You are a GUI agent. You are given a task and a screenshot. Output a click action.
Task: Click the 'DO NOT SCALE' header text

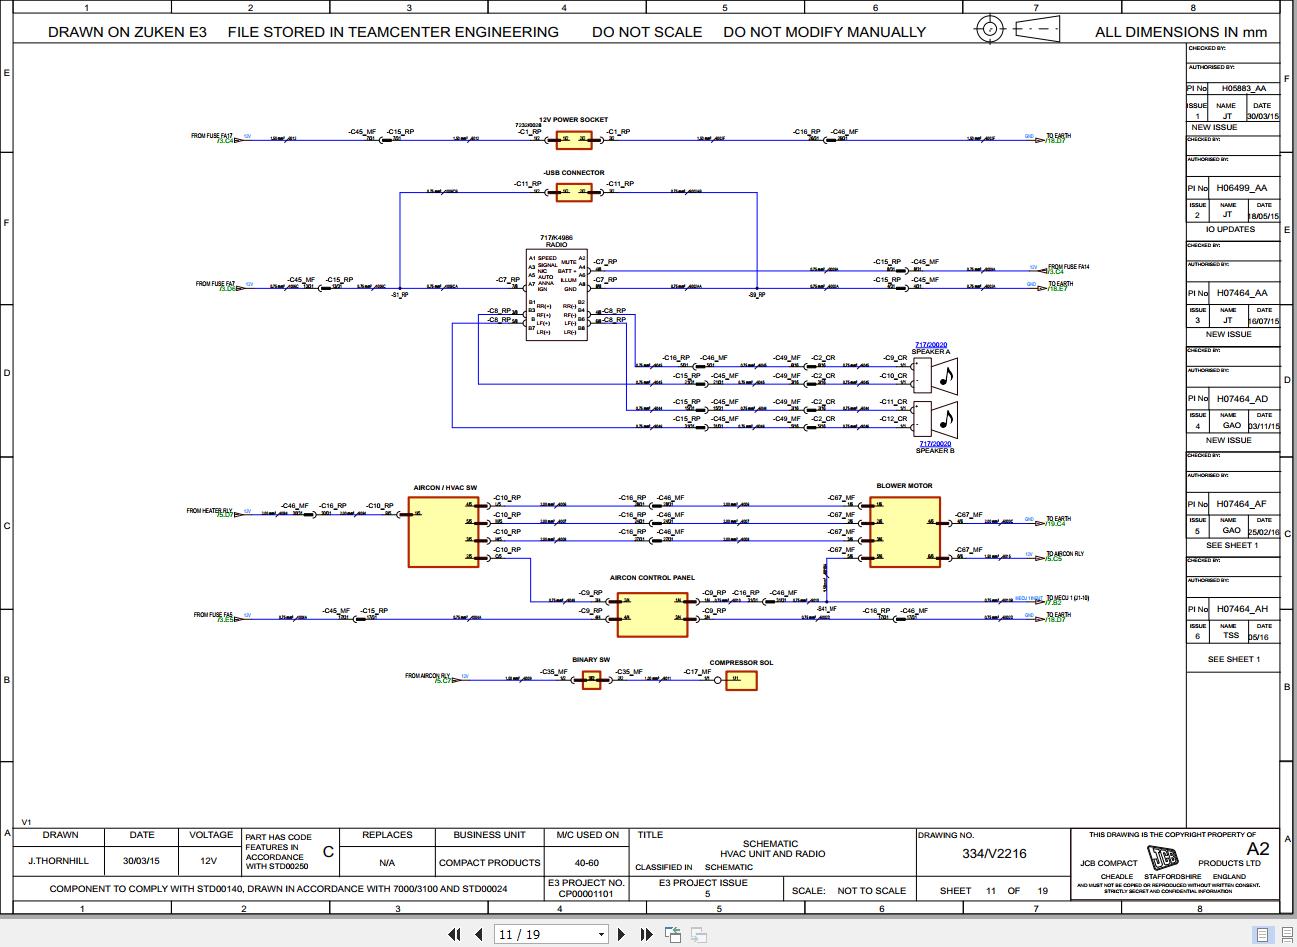pos(647,32)
